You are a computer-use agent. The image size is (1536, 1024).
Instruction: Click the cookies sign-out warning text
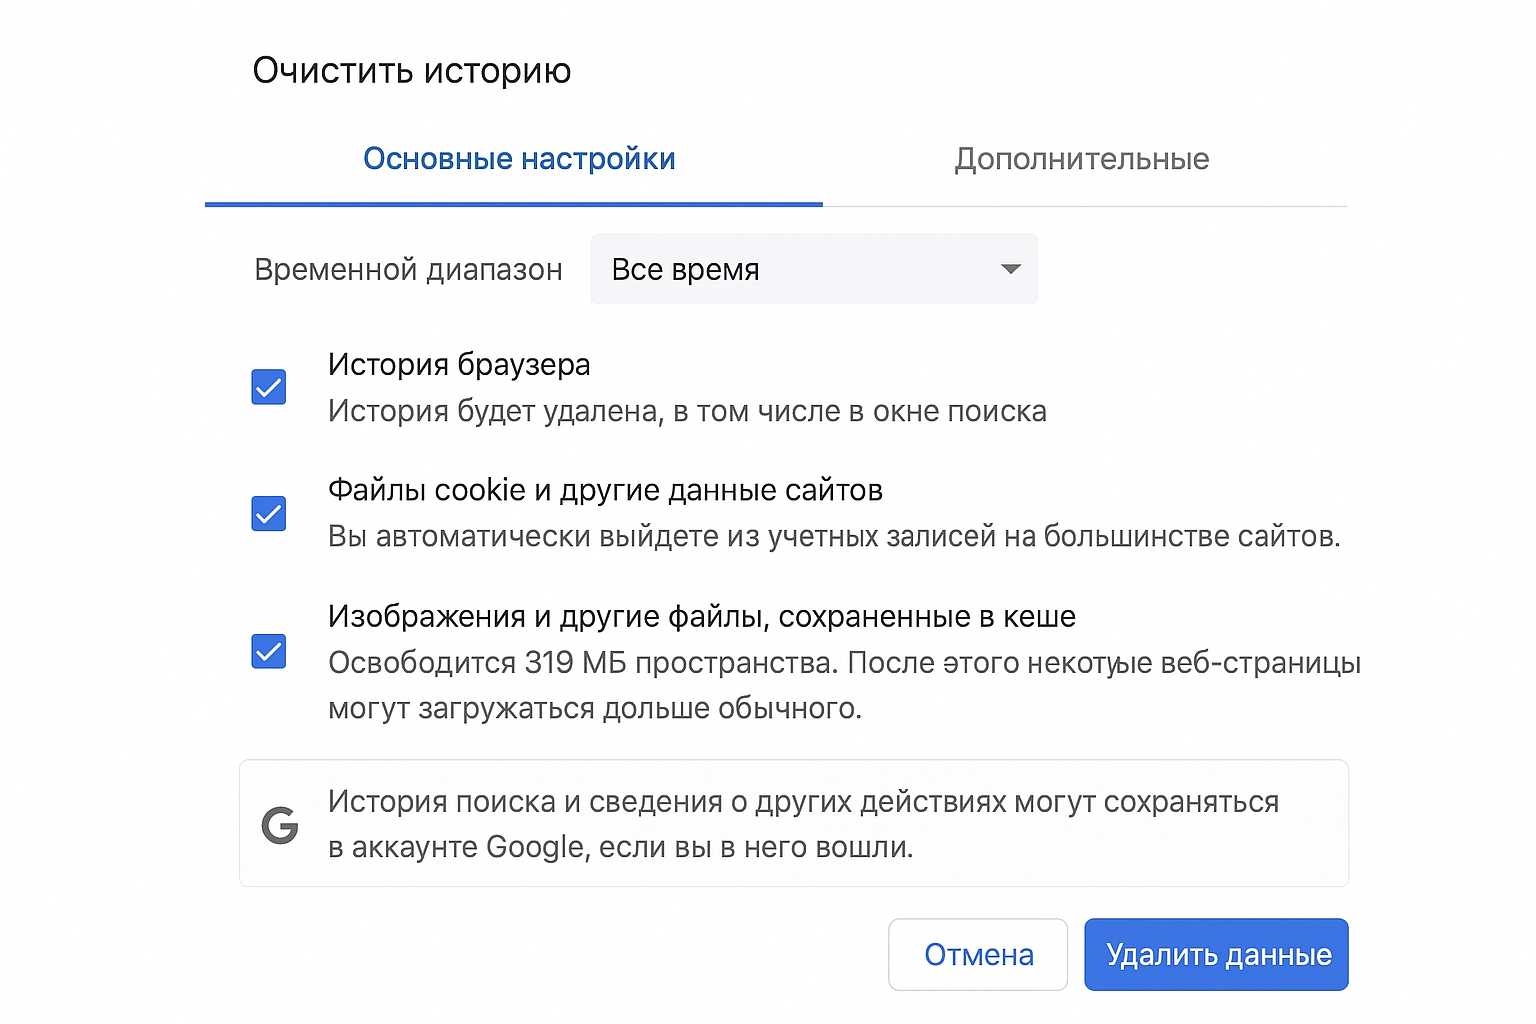(x=833, y=537)
